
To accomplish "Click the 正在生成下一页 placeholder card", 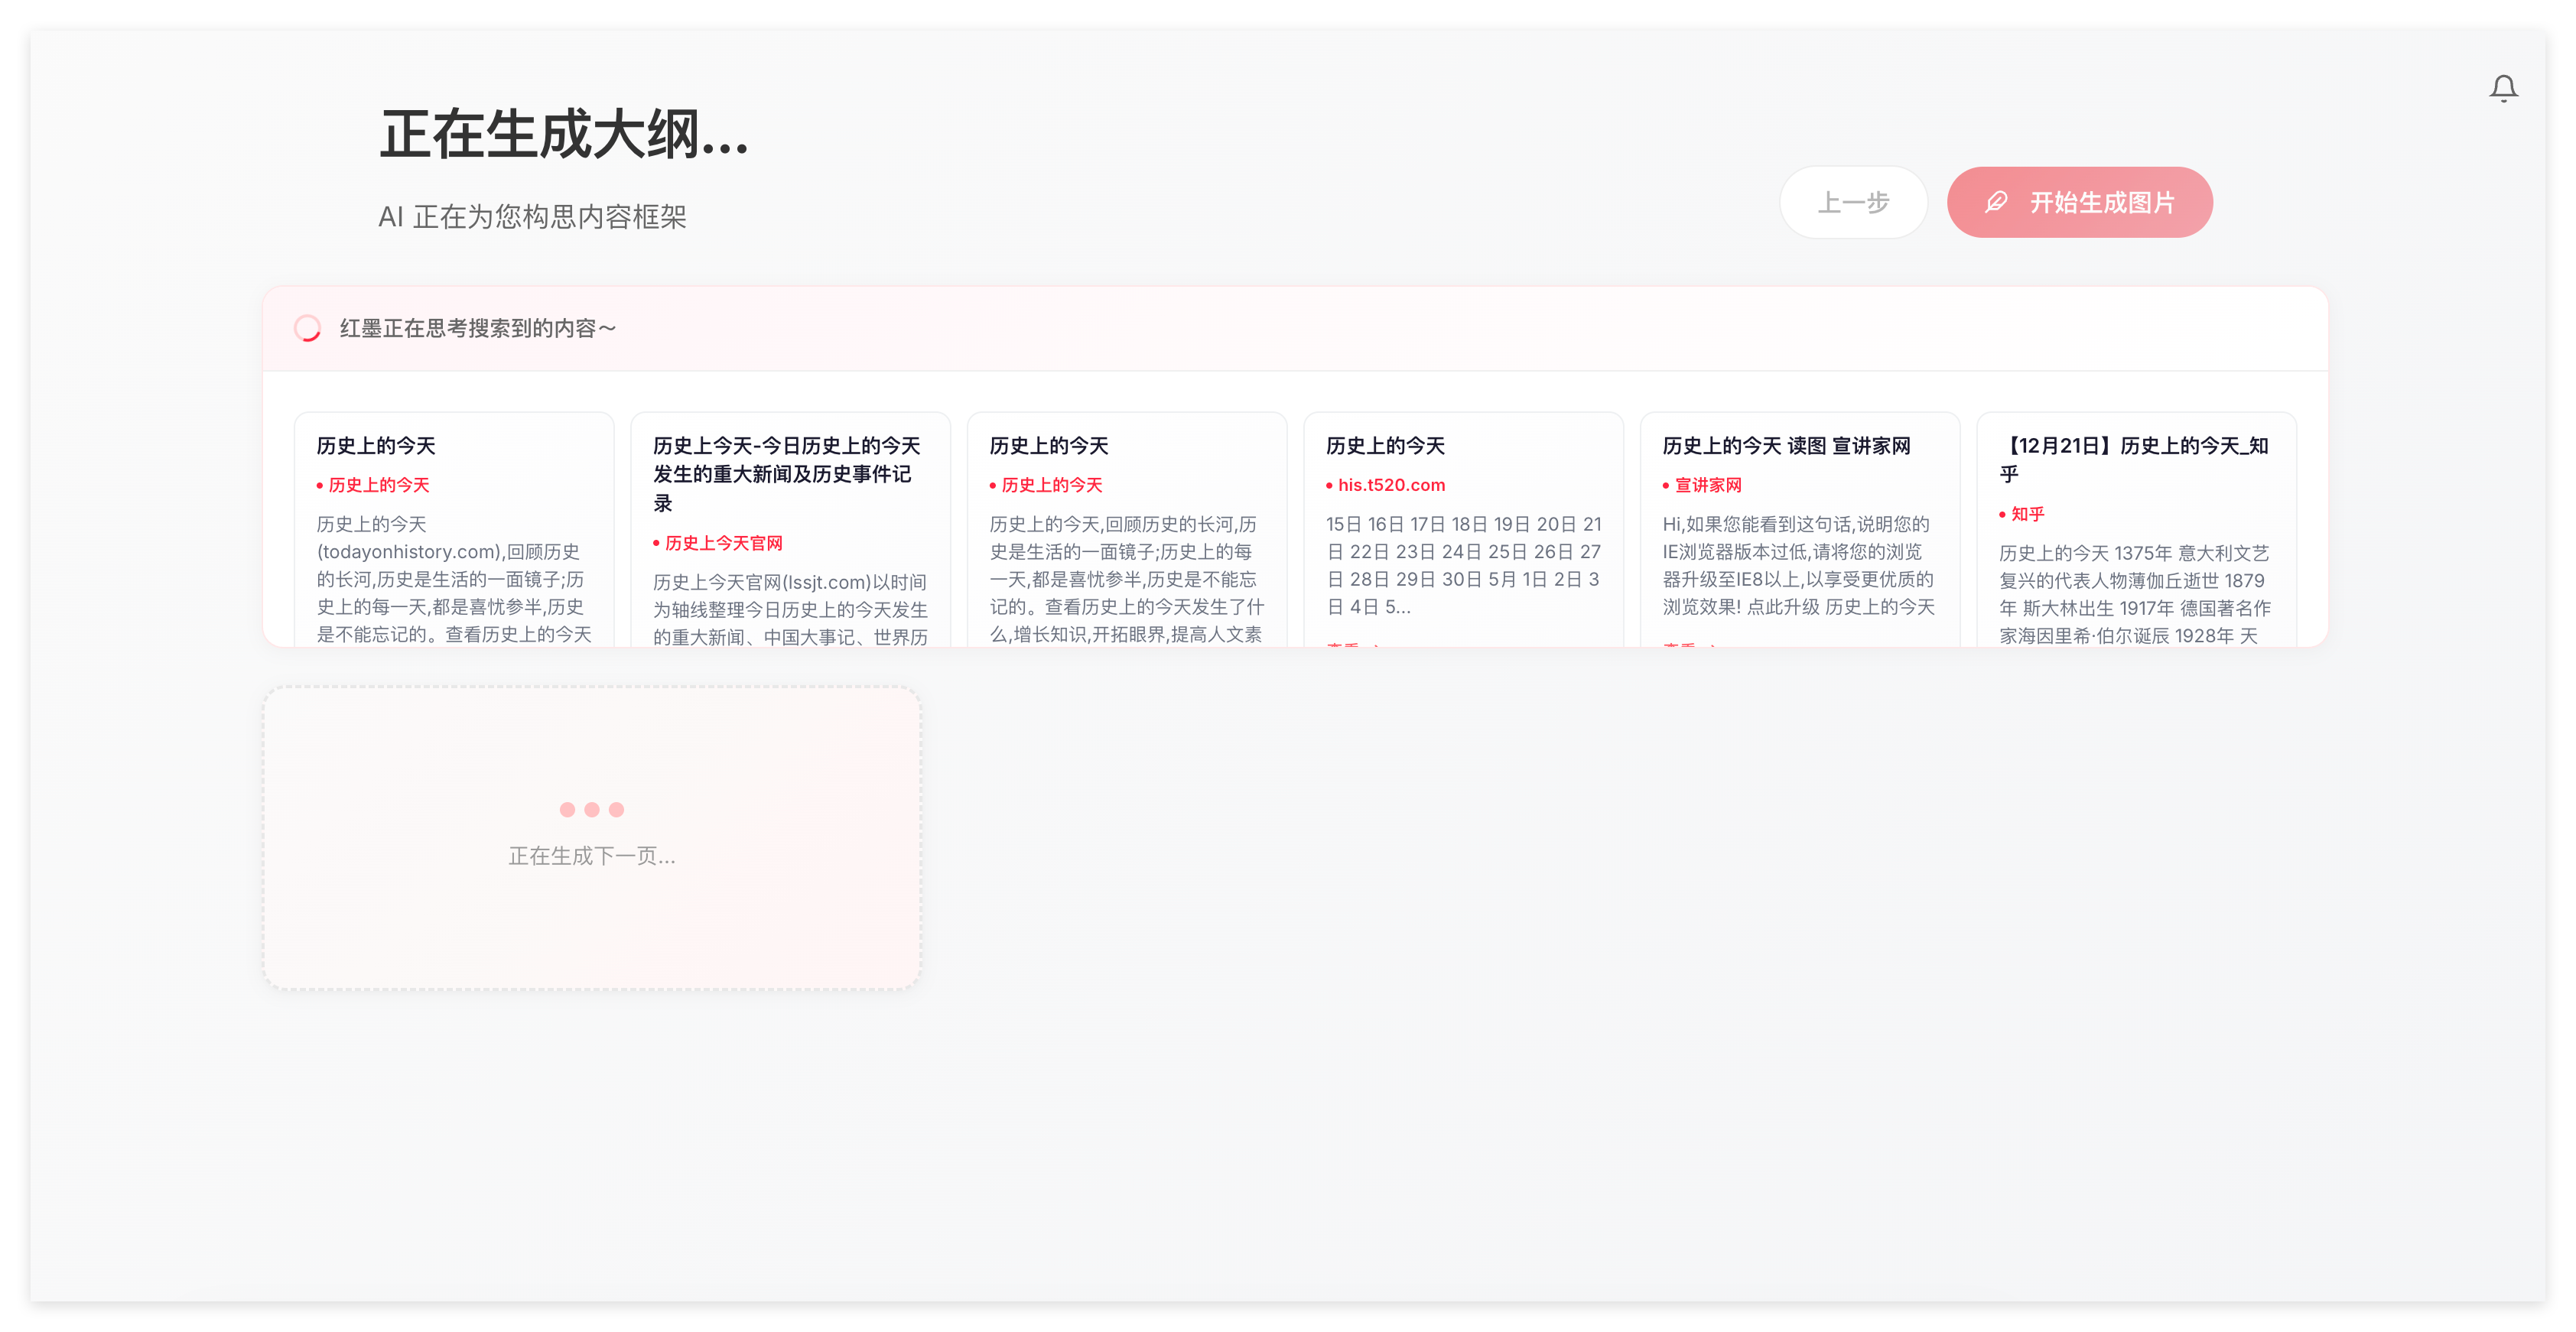I will pos(592,838).
